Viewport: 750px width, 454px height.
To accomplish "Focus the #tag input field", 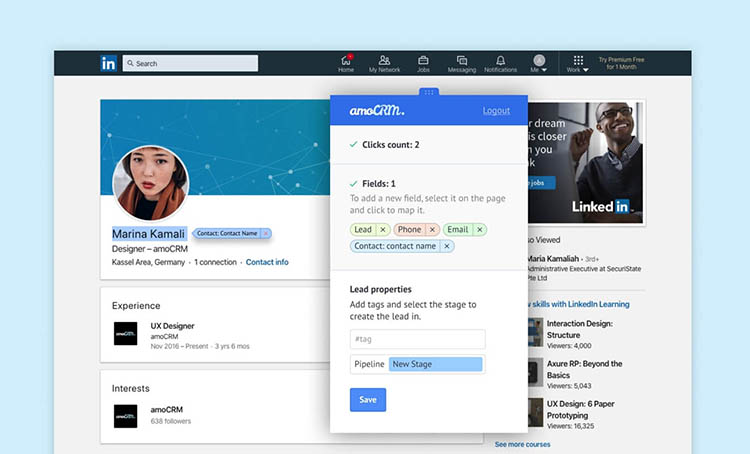I will point(418,339).
